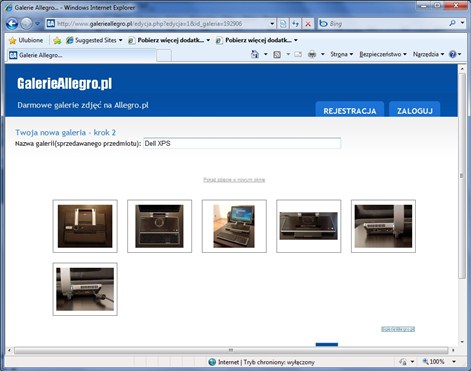
Task: Click the RSS feeds icon
Action: pyautogui.click(x=277, y=54)
